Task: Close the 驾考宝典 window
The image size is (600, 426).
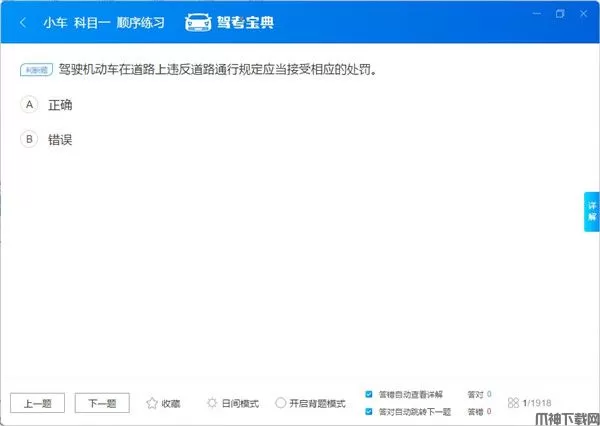Action: 584,14
